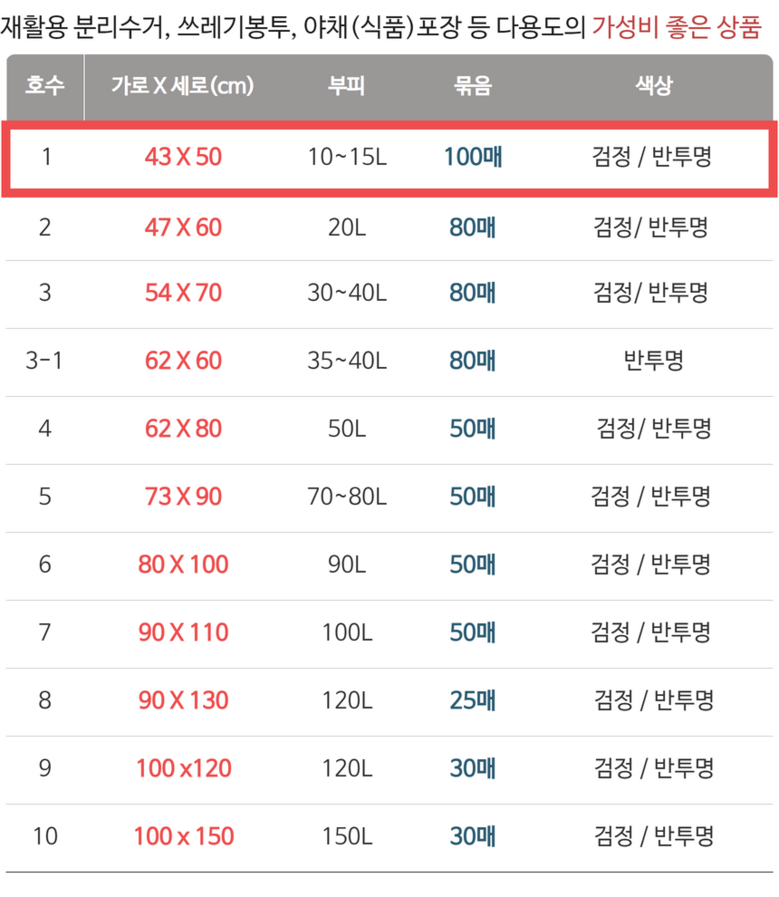Click the 43 X 50 size cell
This screenshot has height=897, width=779.
[x=183, y=158]
